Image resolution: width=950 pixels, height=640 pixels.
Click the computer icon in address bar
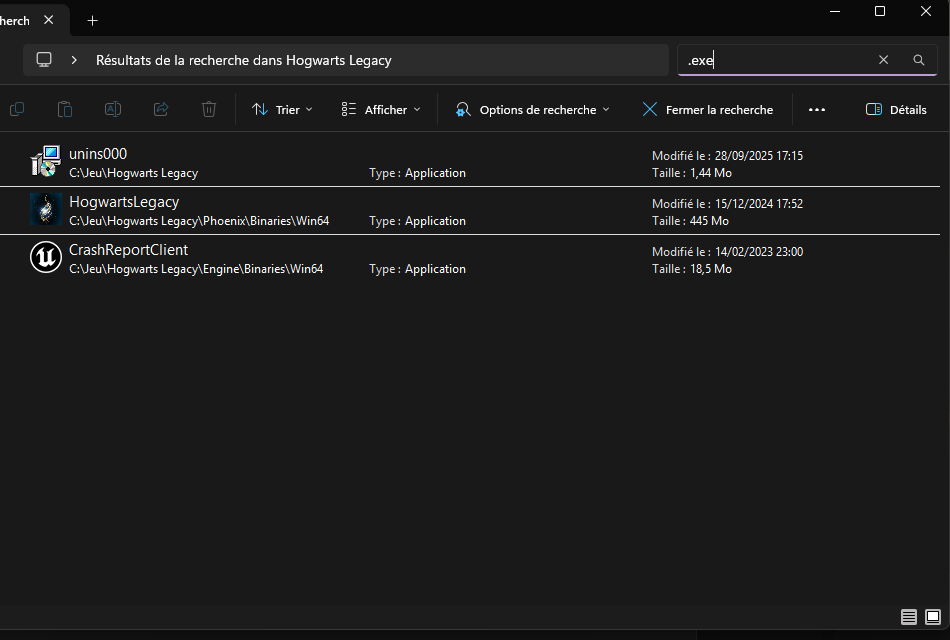coord(44,59)
